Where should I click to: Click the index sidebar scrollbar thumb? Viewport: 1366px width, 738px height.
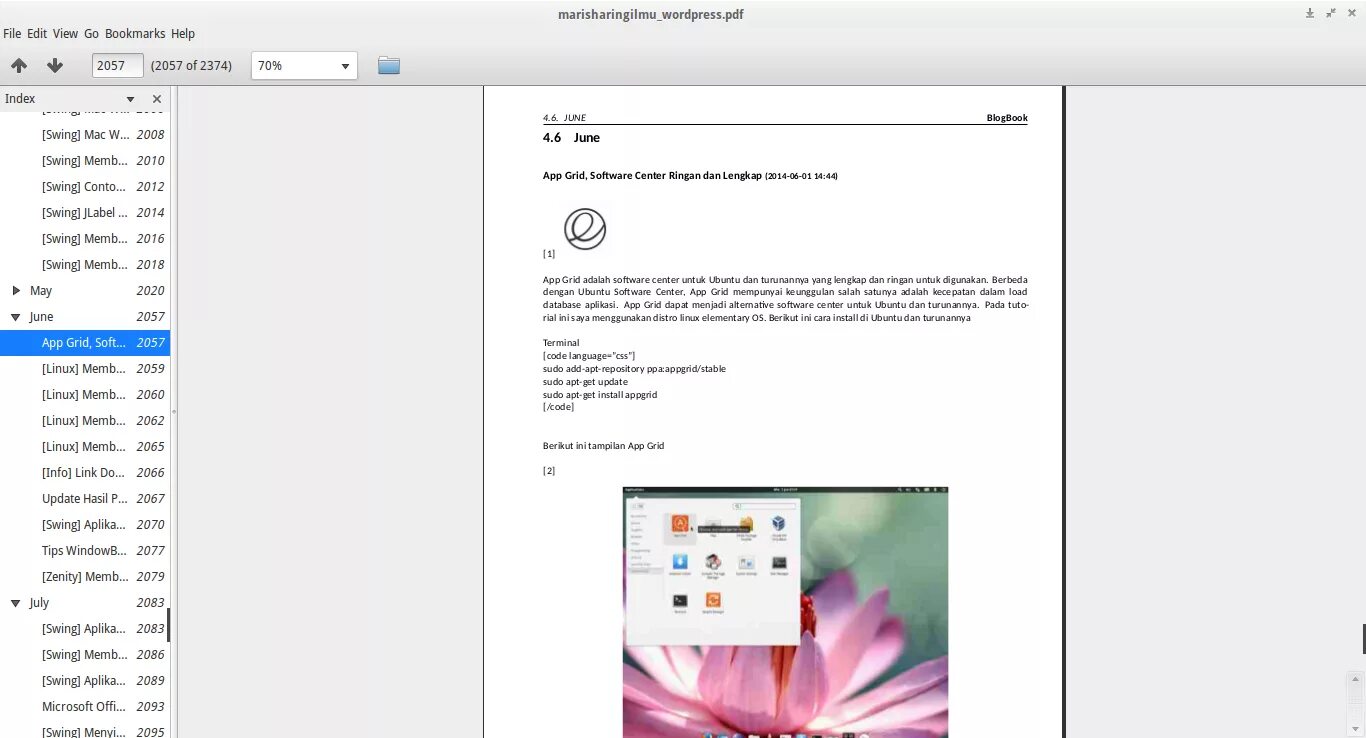168,625
